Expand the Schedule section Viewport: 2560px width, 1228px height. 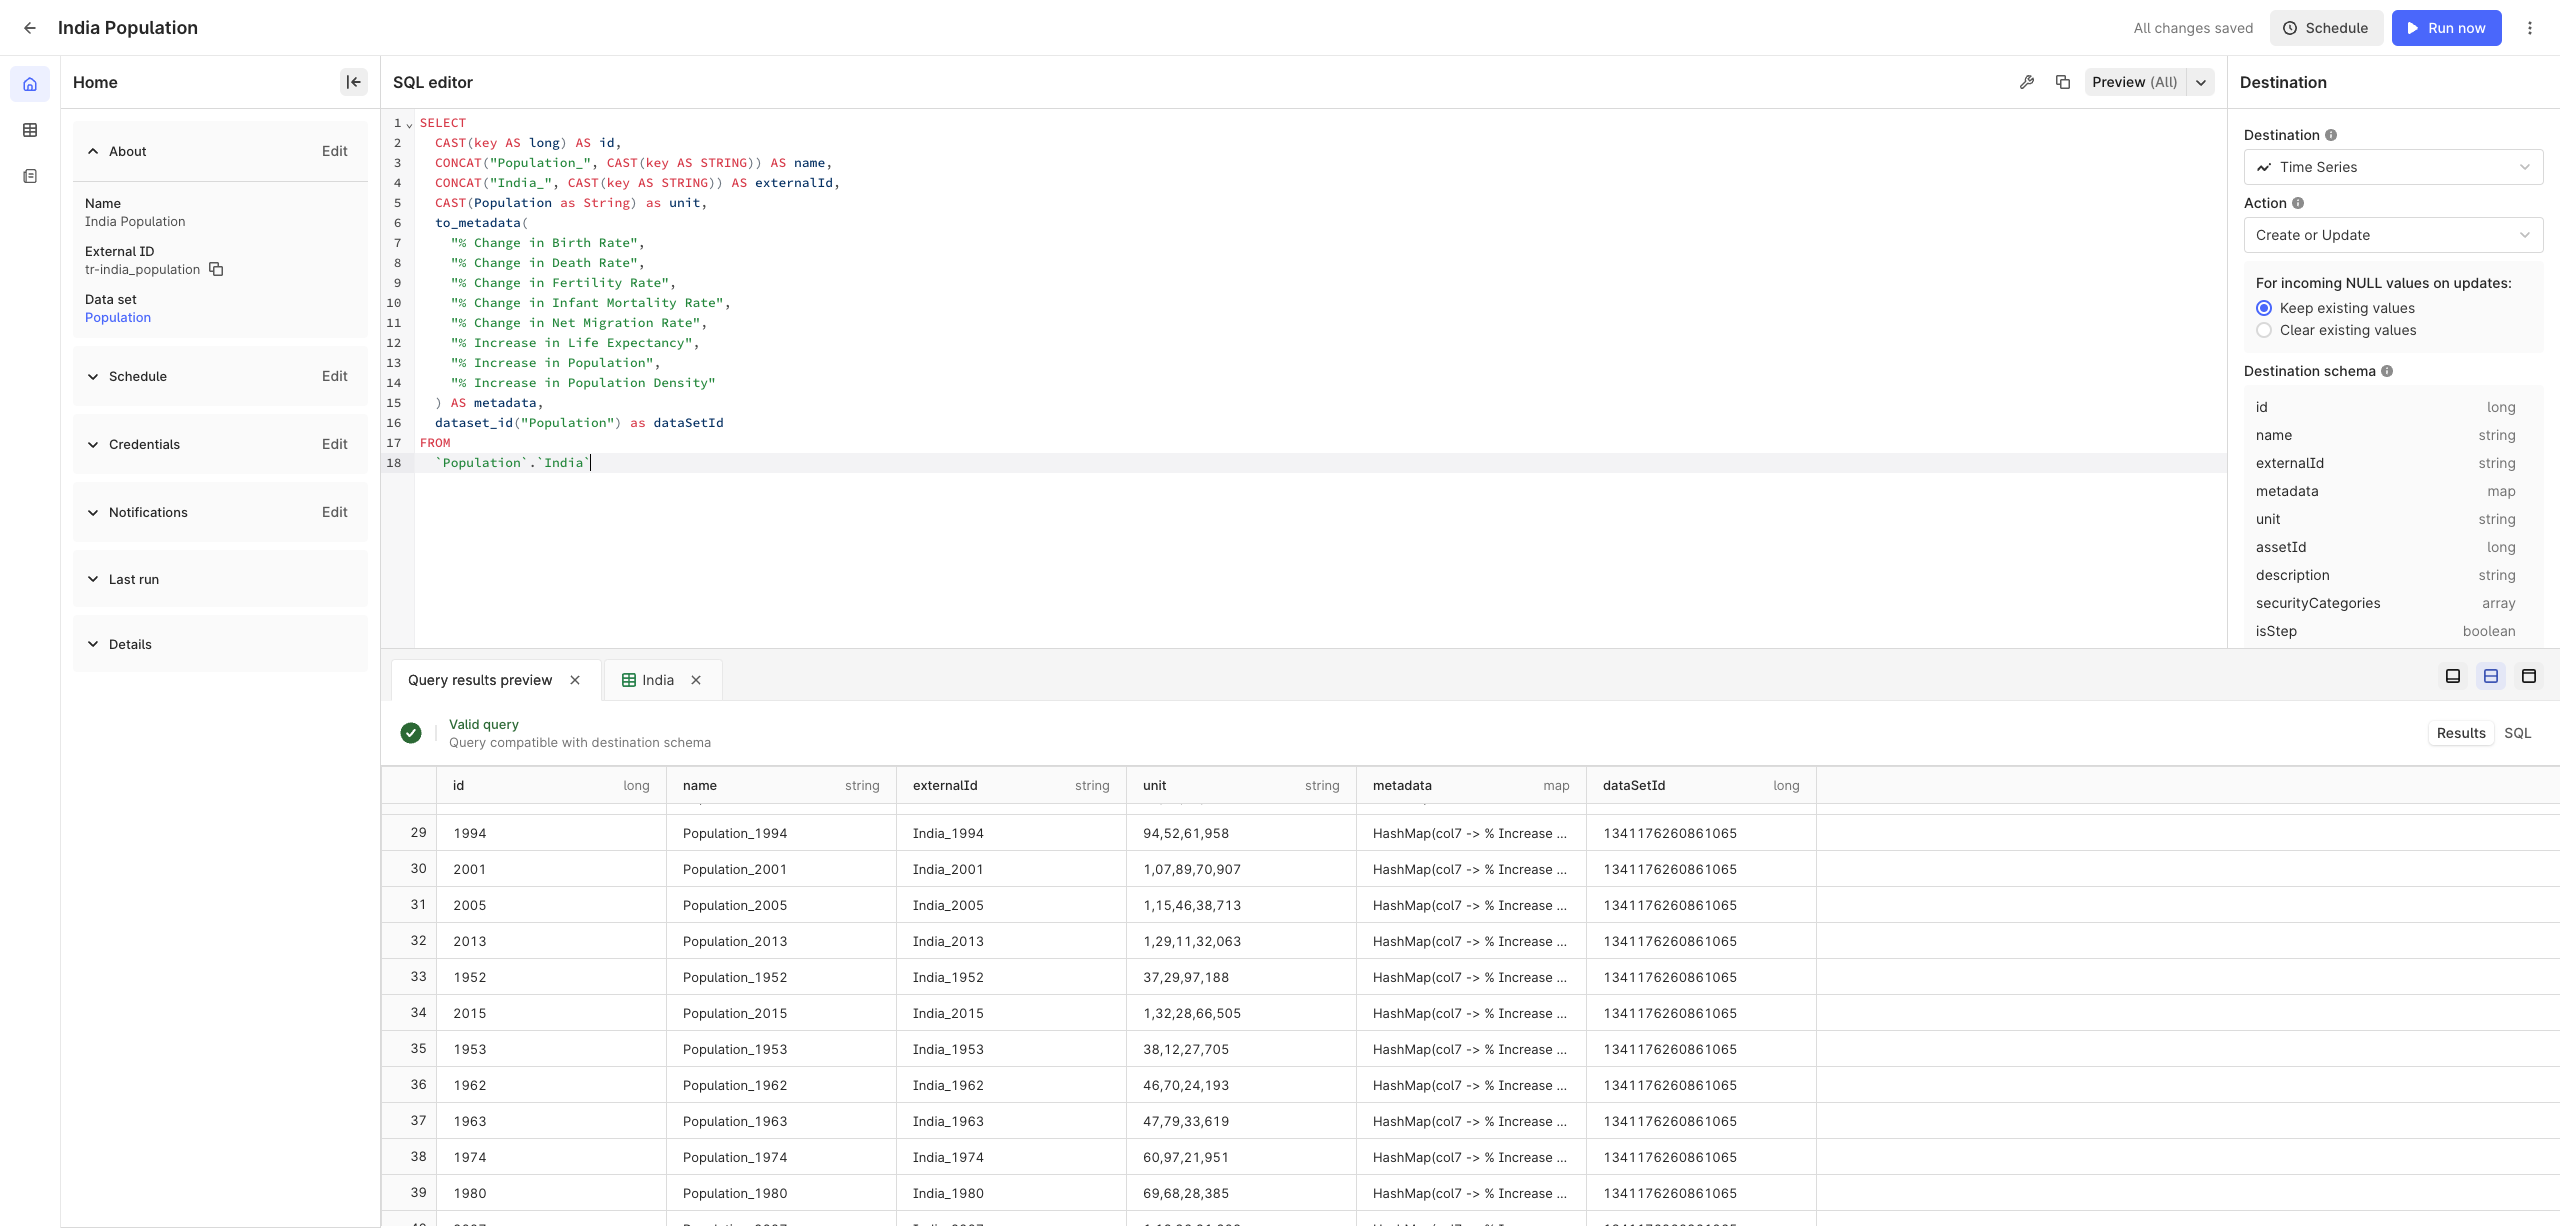[93, 376]
